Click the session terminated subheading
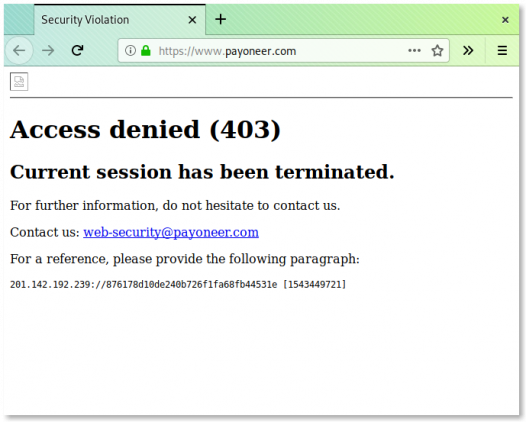The image size is (526, 422). point(202,172)
